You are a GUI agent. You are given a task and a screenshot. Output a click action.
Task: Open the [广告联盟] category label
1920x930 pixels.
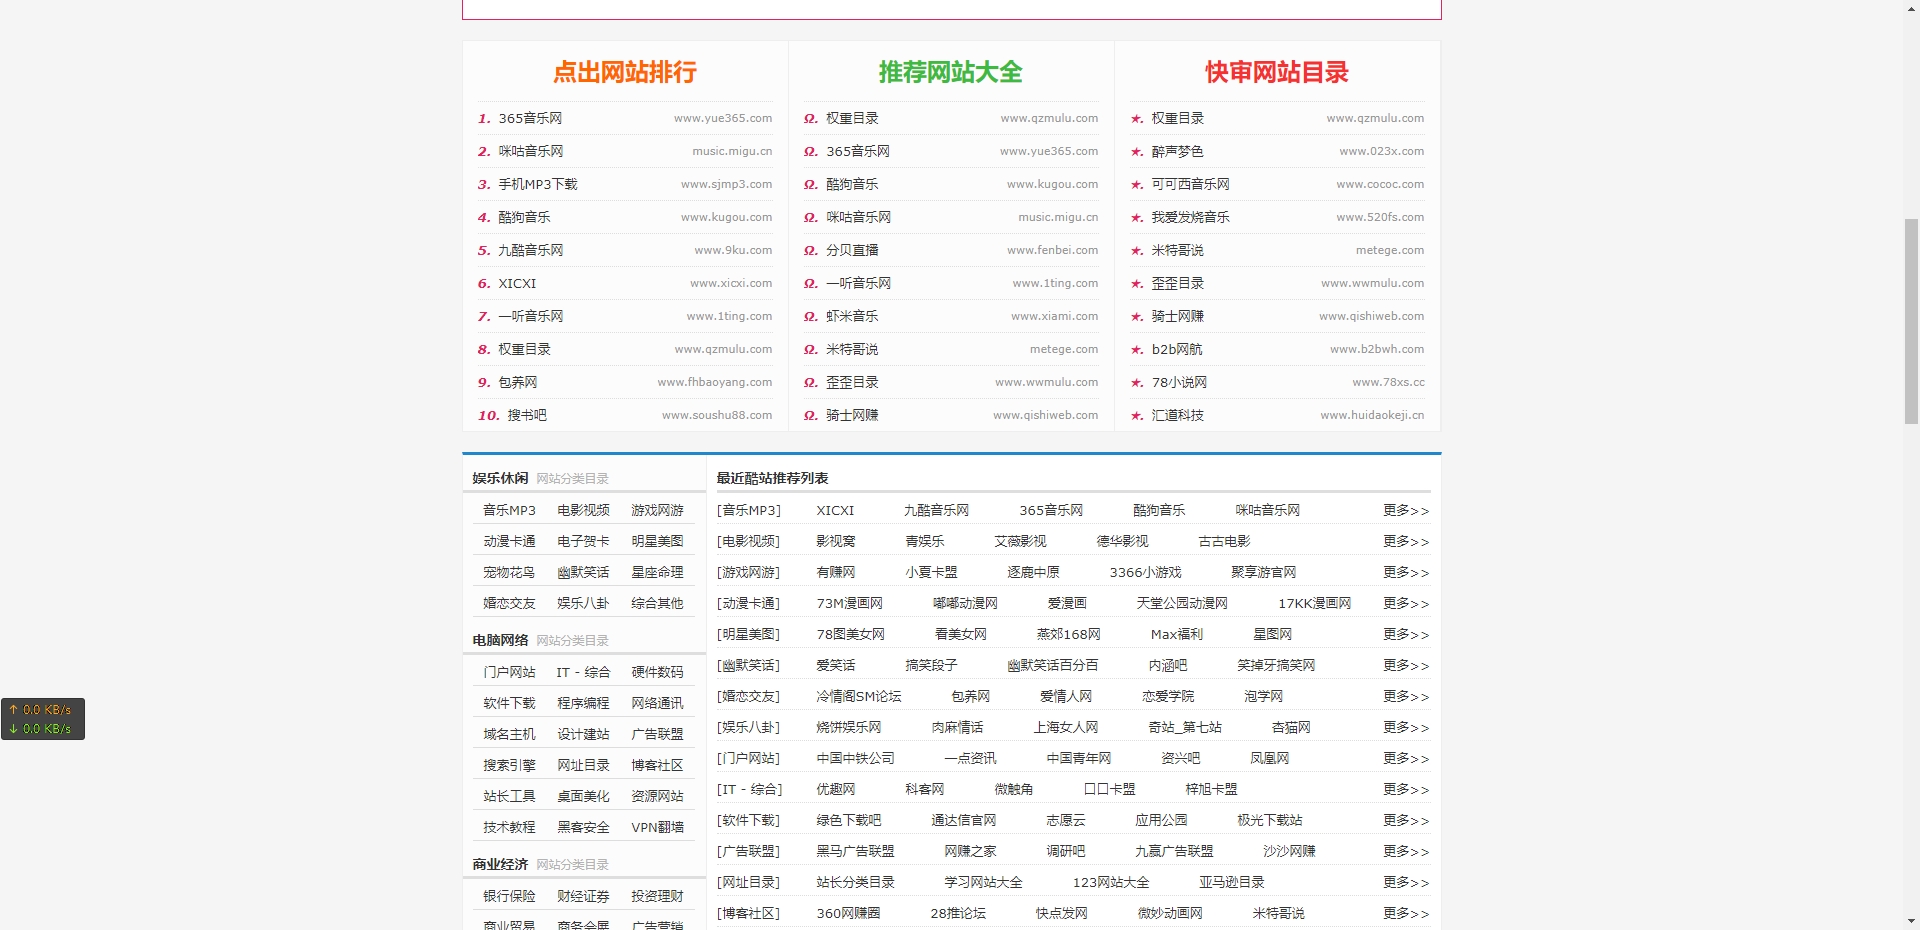[x=748, y=851]
